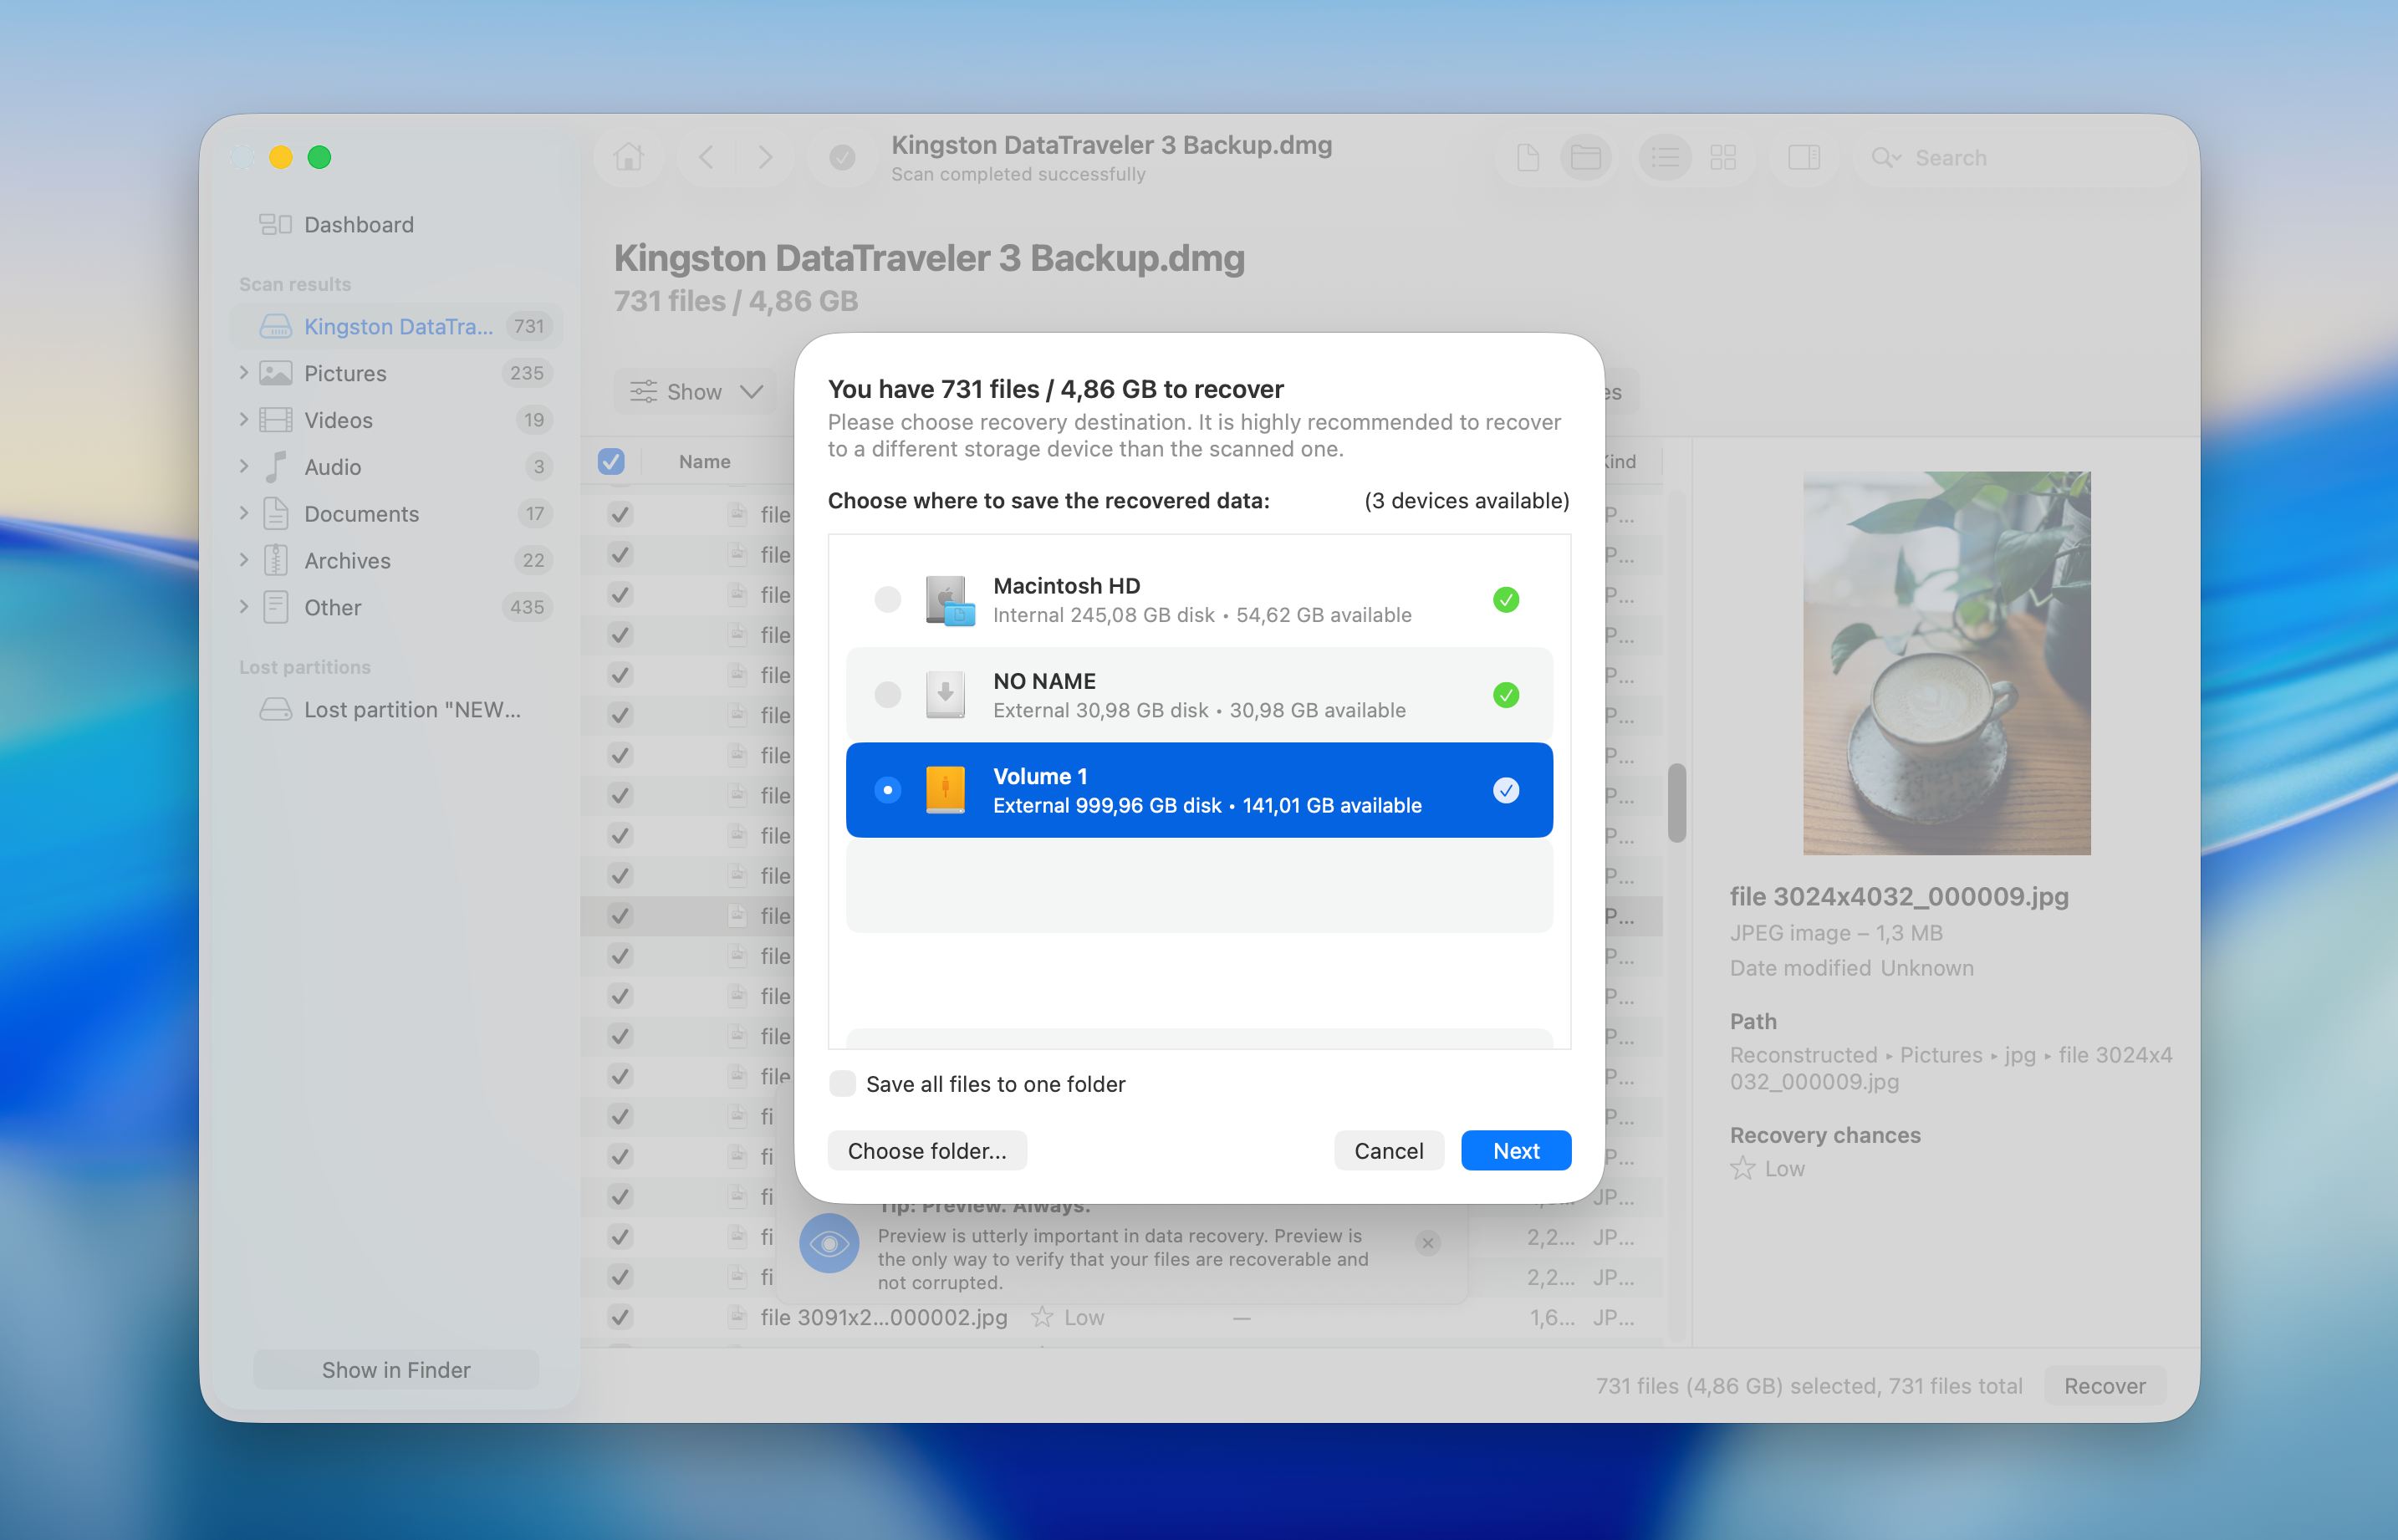Viewport: 2398px width, 1540px height.
Task: Expand the Audio category chevron
Action: (243, 467)
